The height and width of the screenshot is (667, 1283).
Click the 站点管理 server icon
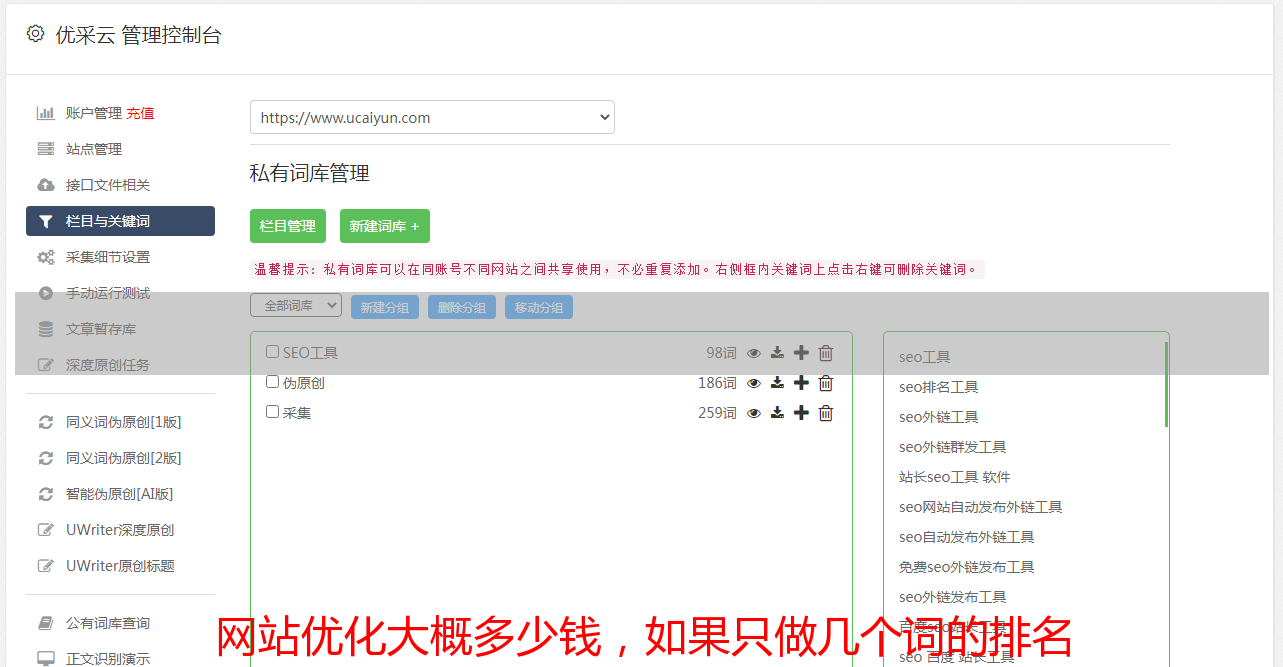(x=46, y=149)
